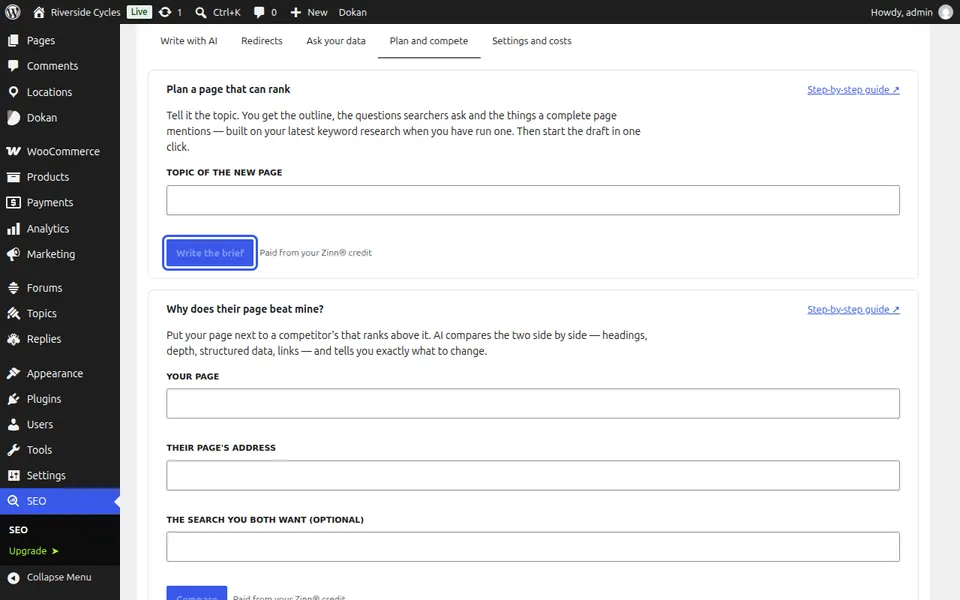Click the Replies sidebar icon

click(13, 339)
